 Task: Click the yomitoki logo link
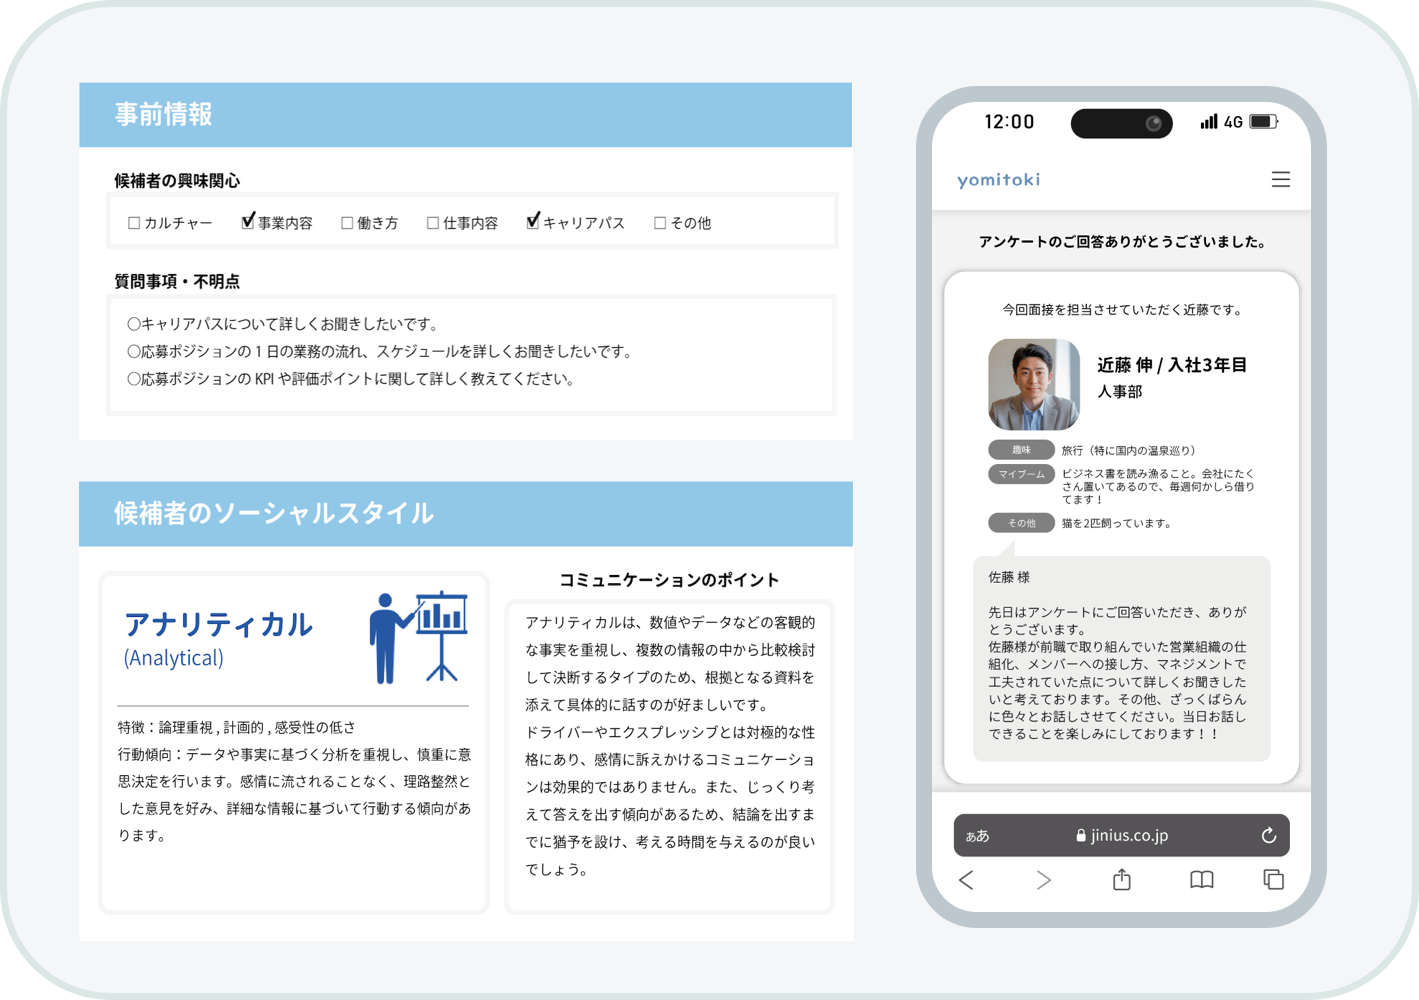(x=998, y=180)
